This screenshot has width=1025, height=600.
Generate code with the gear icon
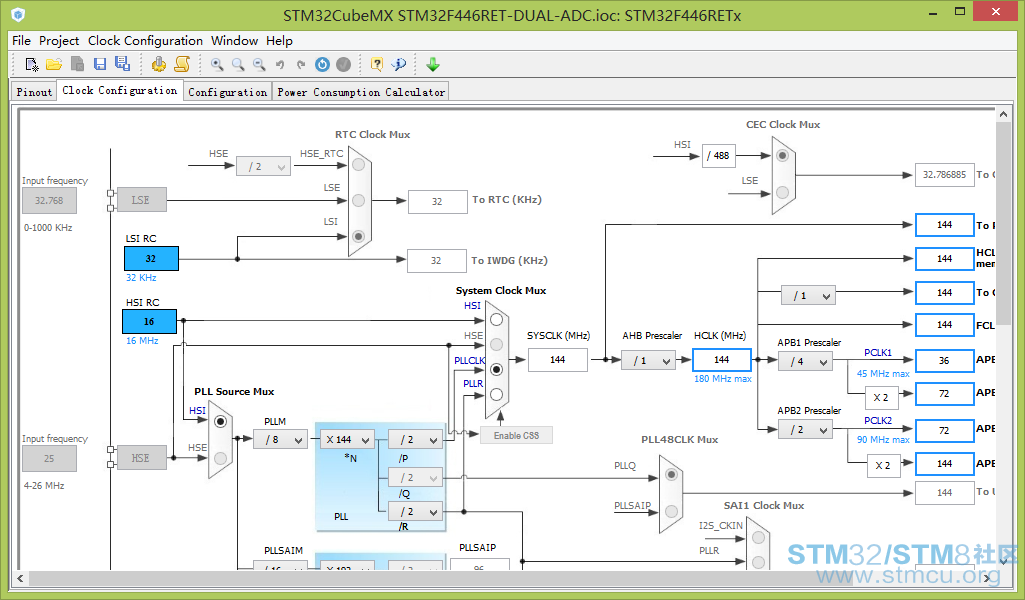[159, 64]
